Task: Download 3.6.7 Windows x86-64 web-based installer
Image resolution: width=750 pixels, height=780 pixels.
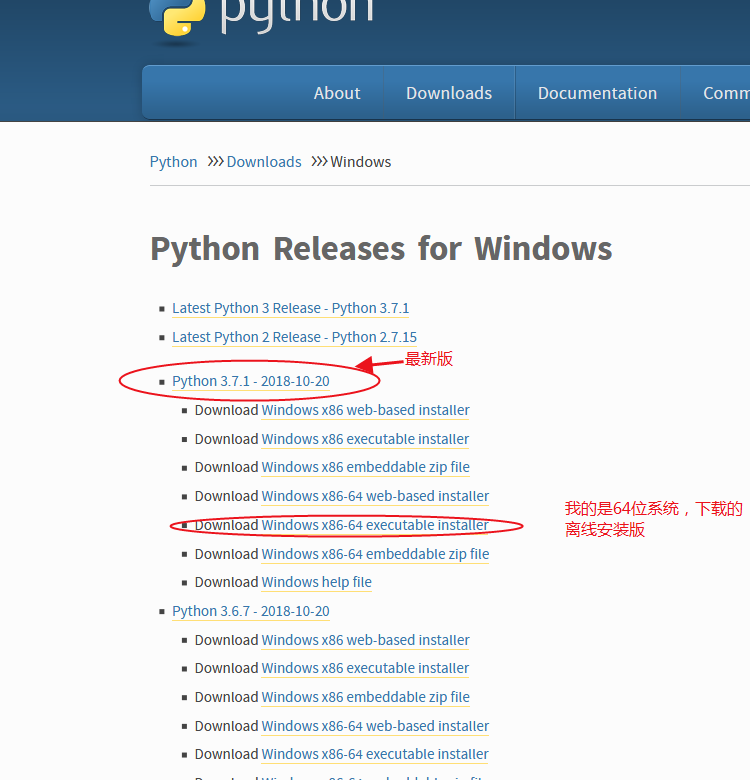Action: pyautogui.click(x=375, y=726)
